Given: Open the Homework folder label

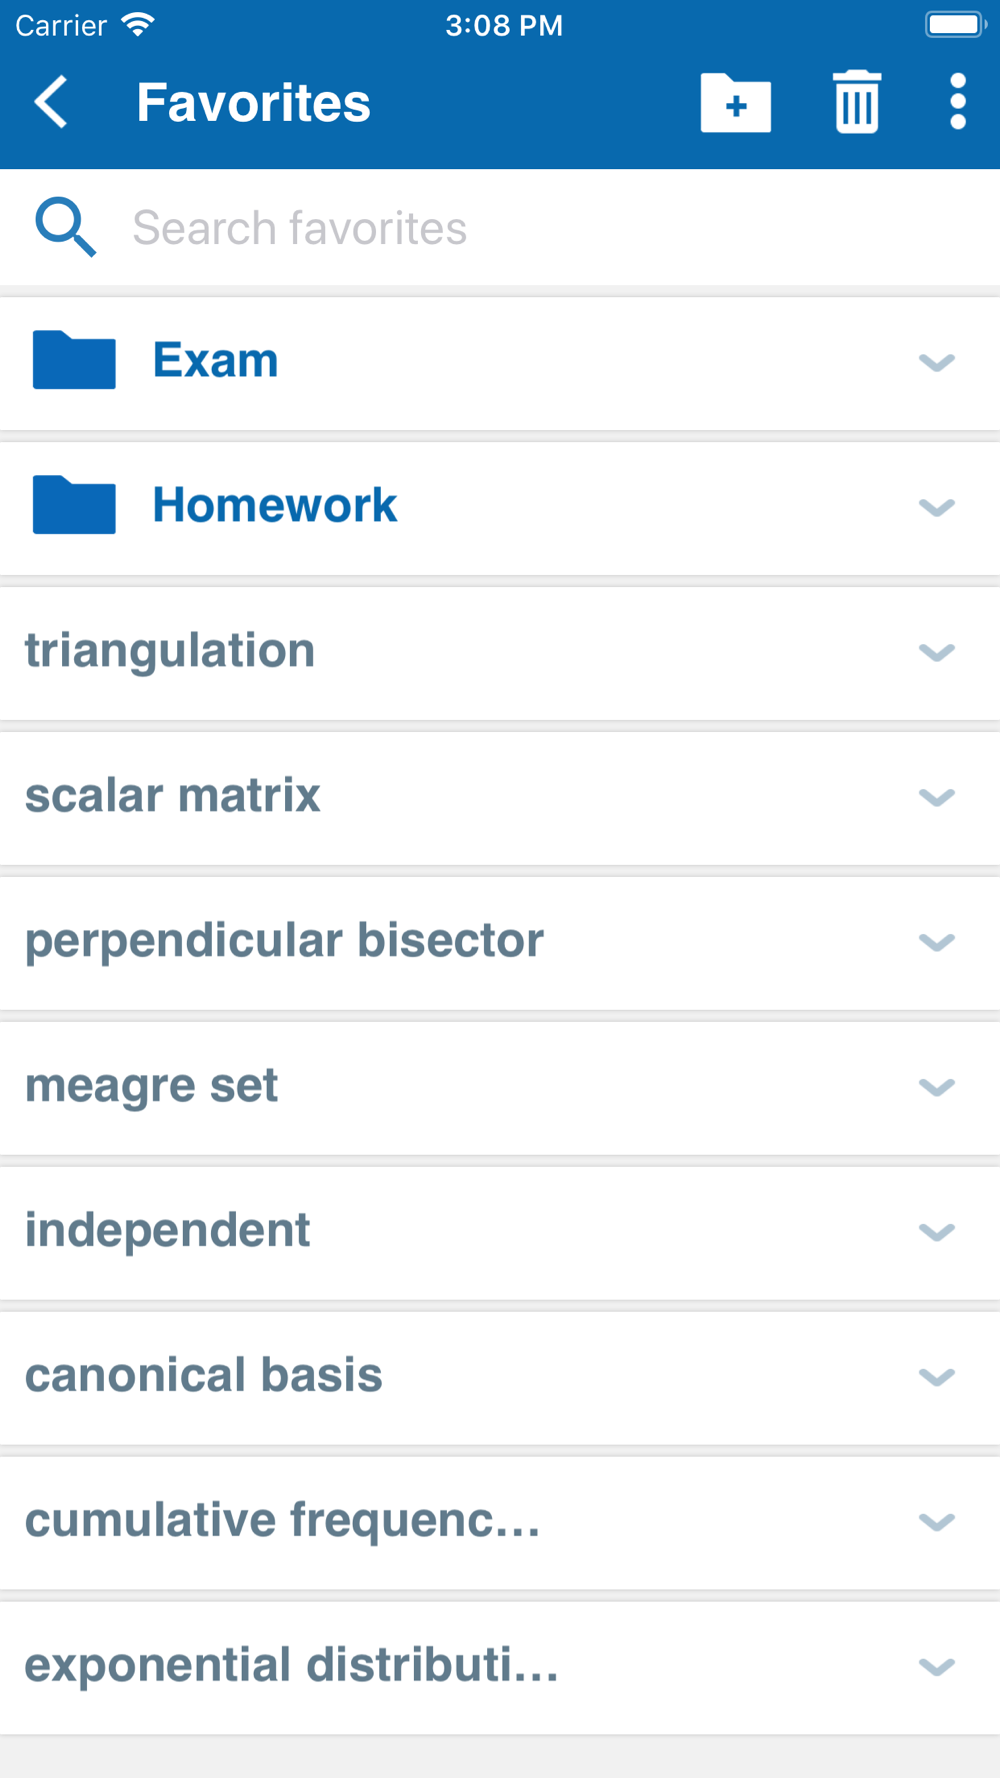Looking at the screenshot, I should pyautogui.click(x=275, y=505).
